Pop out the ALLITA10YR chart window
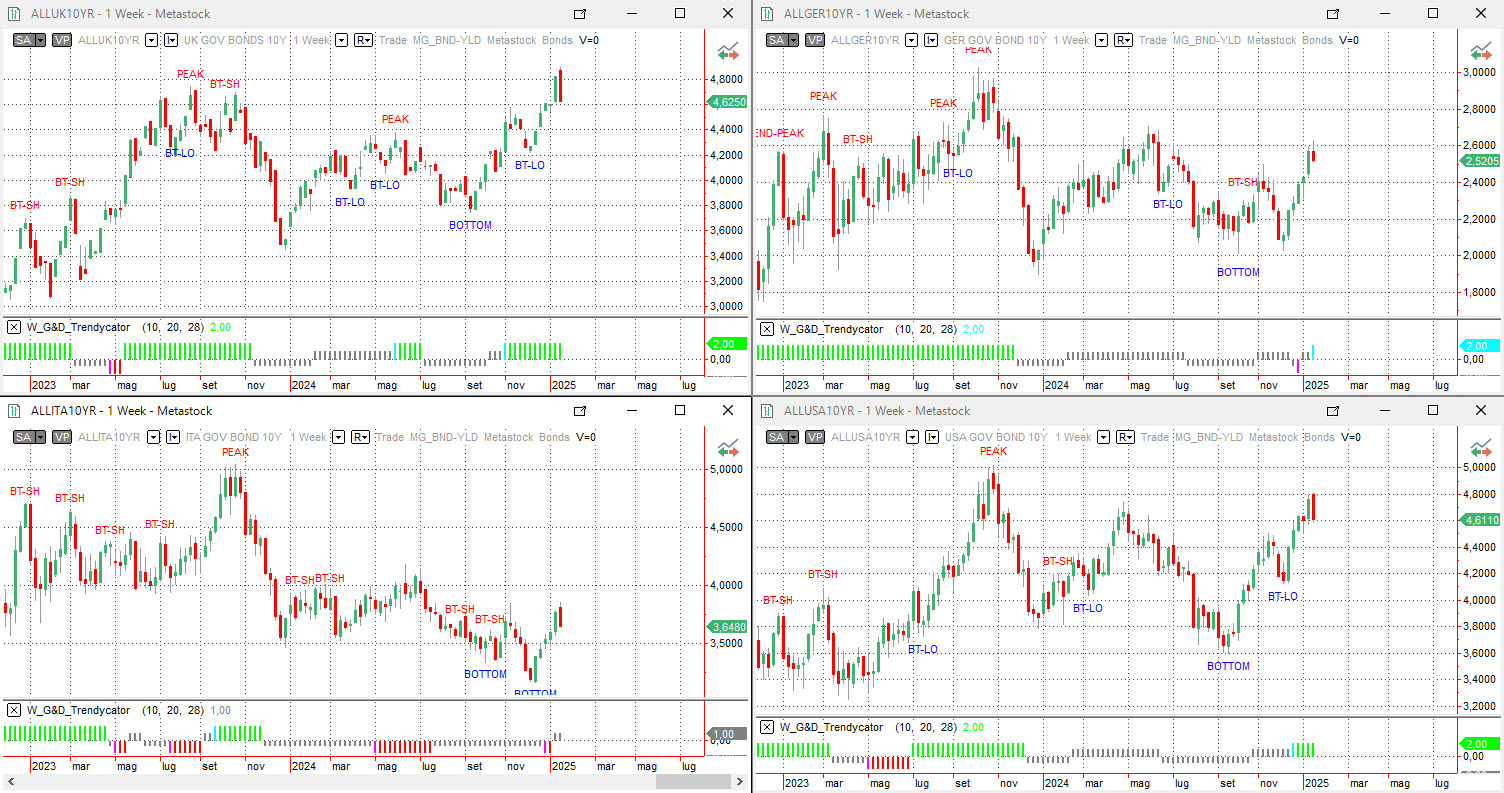This screenshot has height=793, width=1504. pyautogui.click(x=580, y=410)
